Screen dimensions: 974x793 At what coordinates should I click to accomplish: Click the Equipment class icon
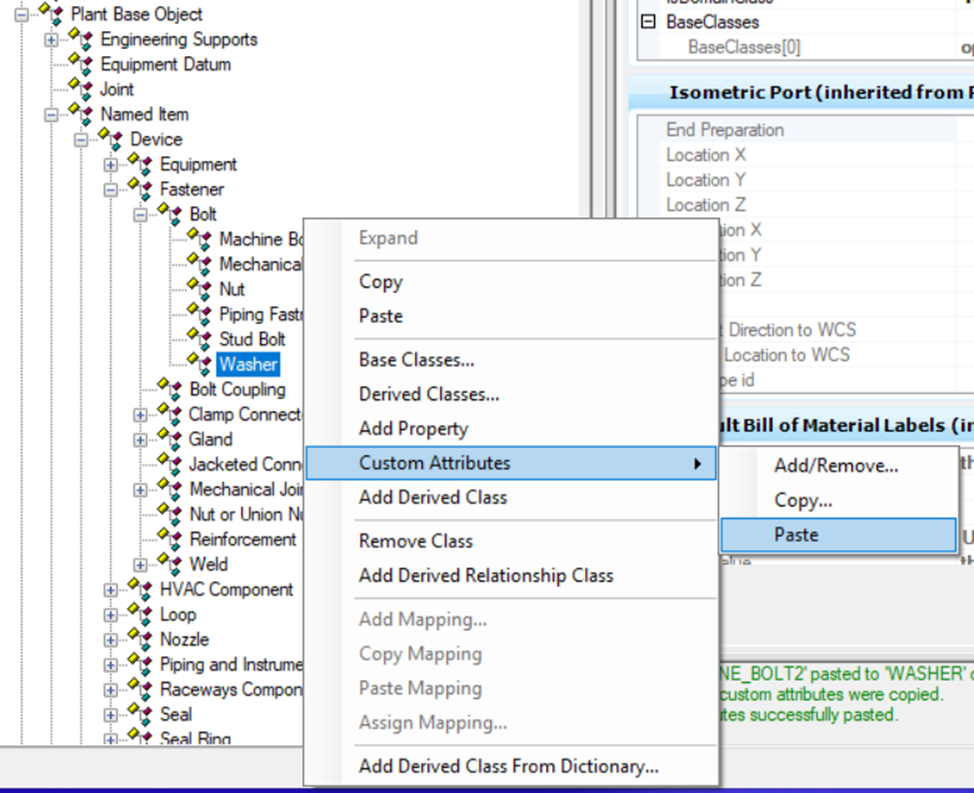(140, 164)
